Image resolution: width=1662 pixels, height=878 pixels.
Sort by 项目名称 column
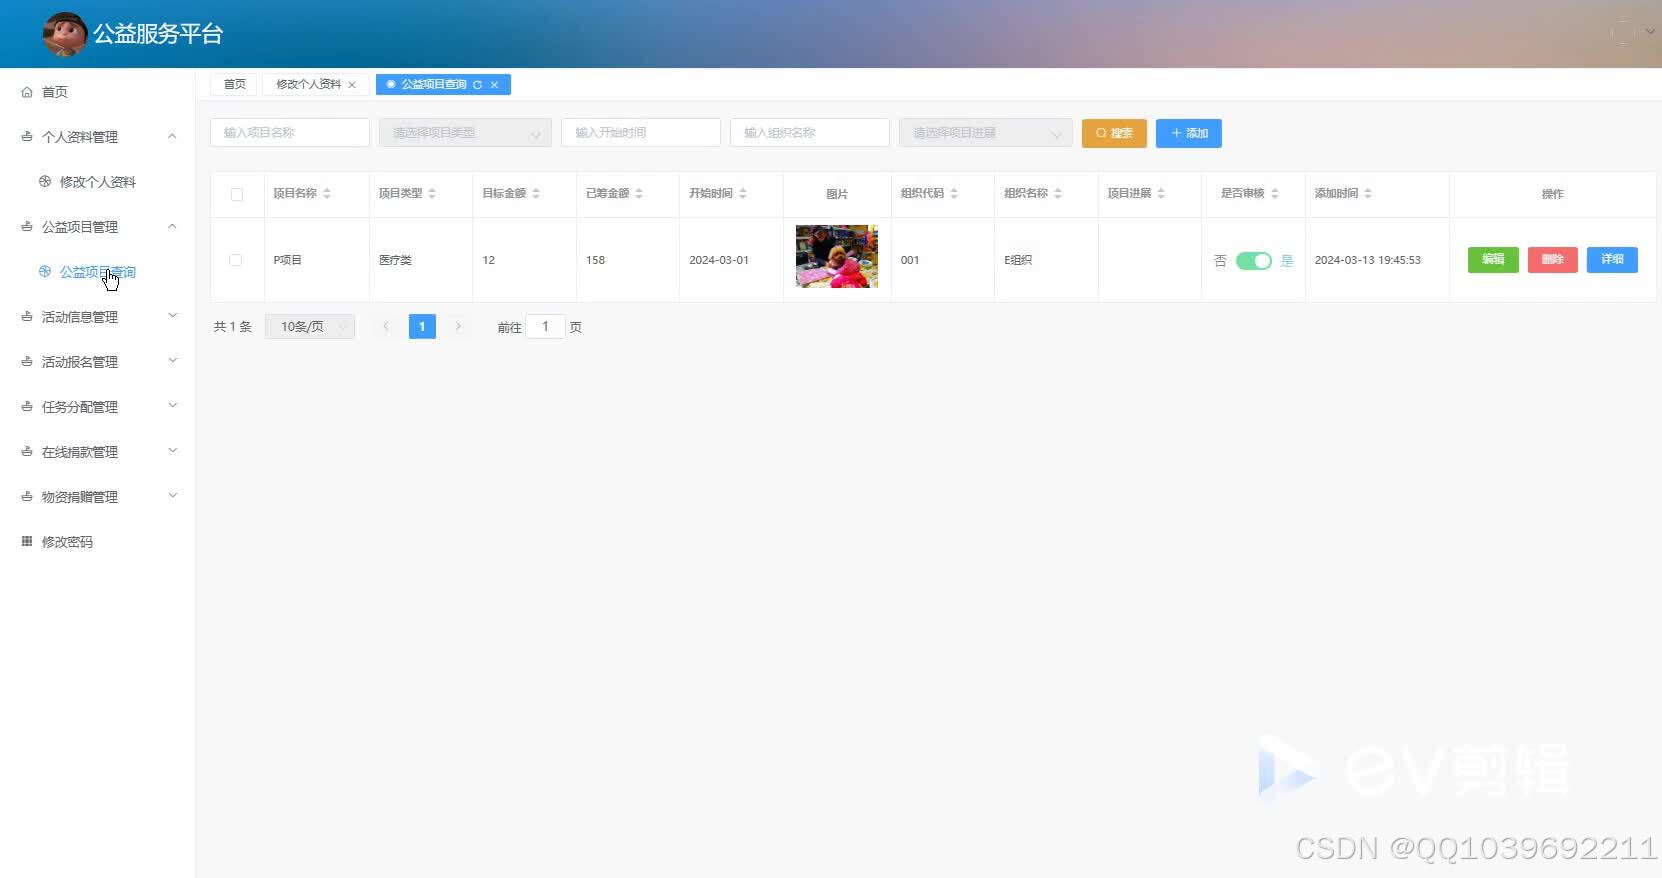[327, 194]
